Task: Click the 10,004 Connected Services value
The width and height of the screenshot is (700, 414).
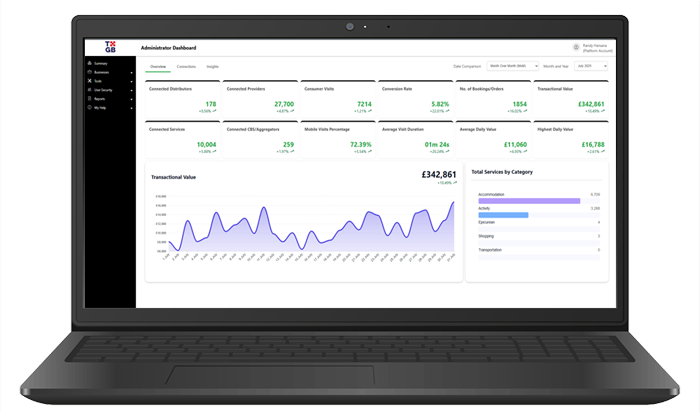Action: coord(206,145)
